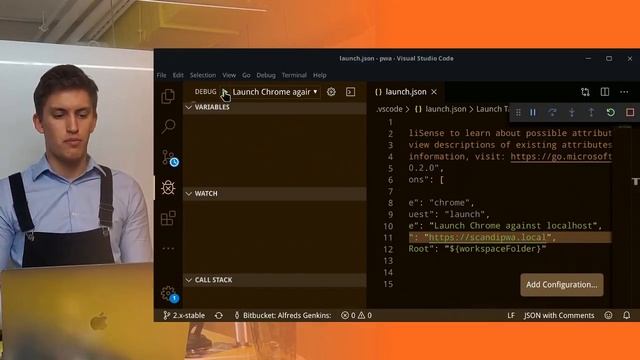Restart the debug session
This screenshot has height=360, width=640.
click(611, 112)
